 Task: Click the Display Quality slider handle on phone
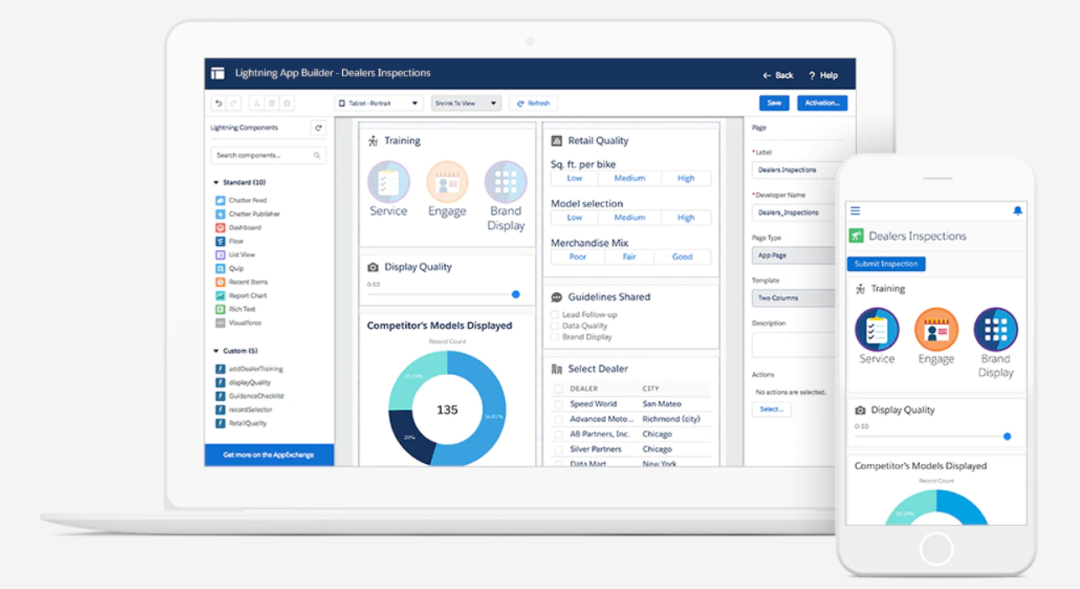1007,436
